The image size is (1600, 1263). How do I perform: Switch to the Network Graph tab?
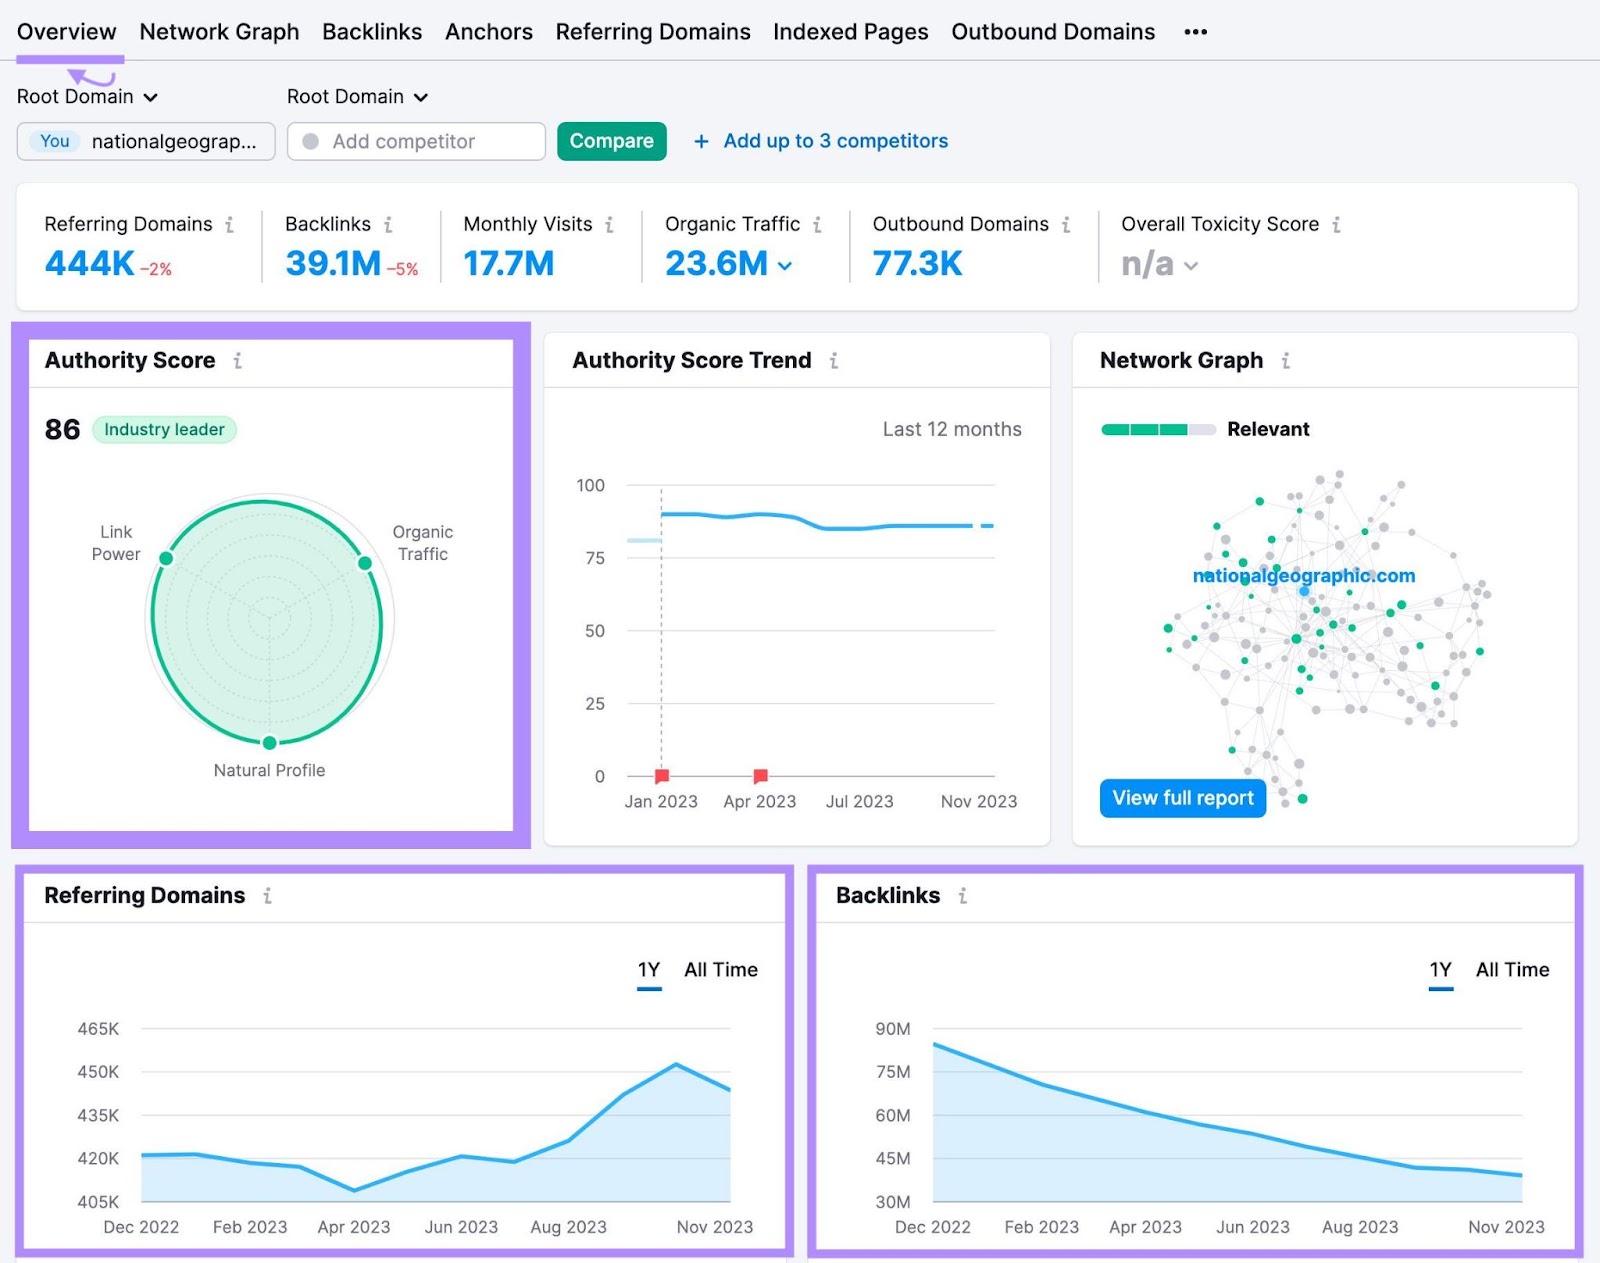pyautogui.click(x=219, y=32)
